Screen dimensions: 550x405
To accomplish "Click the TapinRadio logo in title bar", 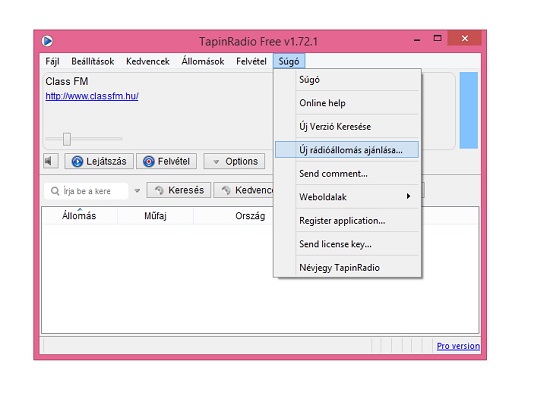I will (x=47, y=41).
